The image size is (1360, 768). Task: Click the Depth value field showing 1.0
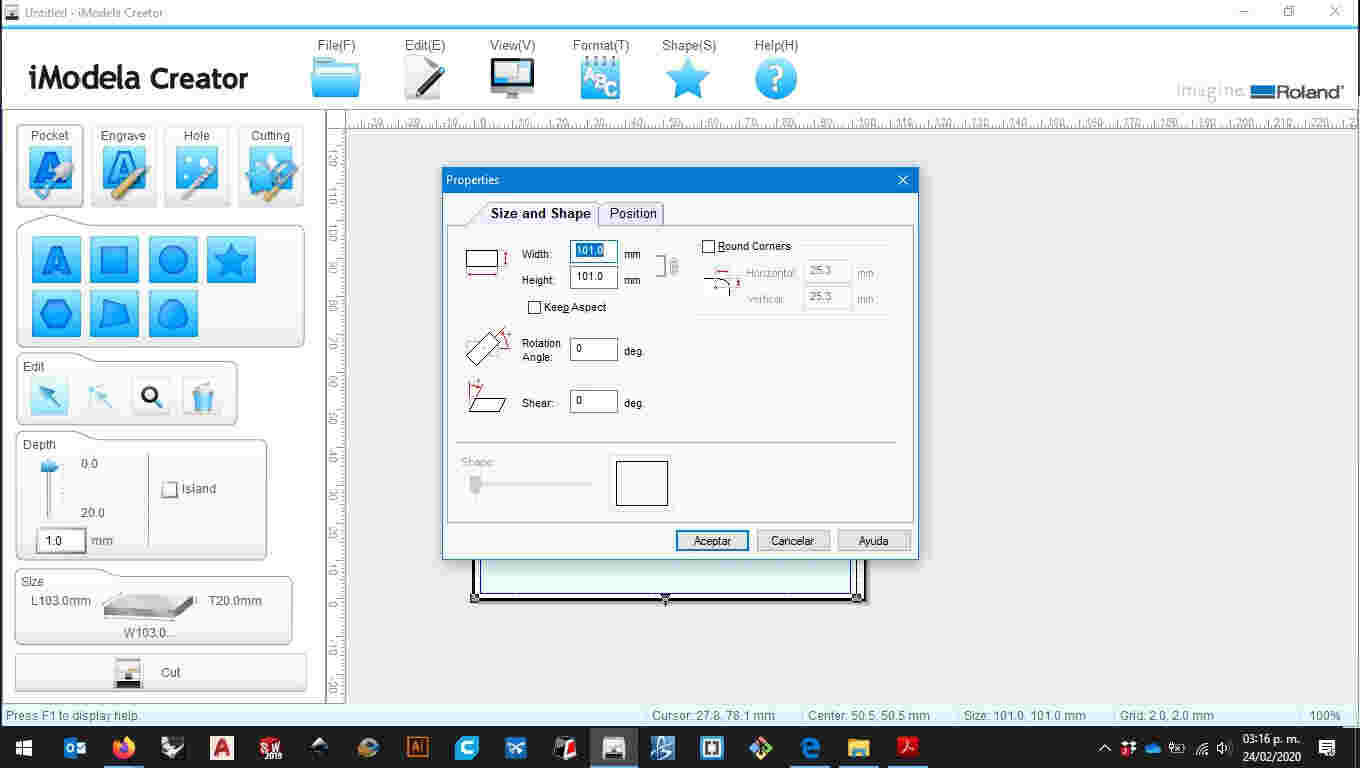61,541
